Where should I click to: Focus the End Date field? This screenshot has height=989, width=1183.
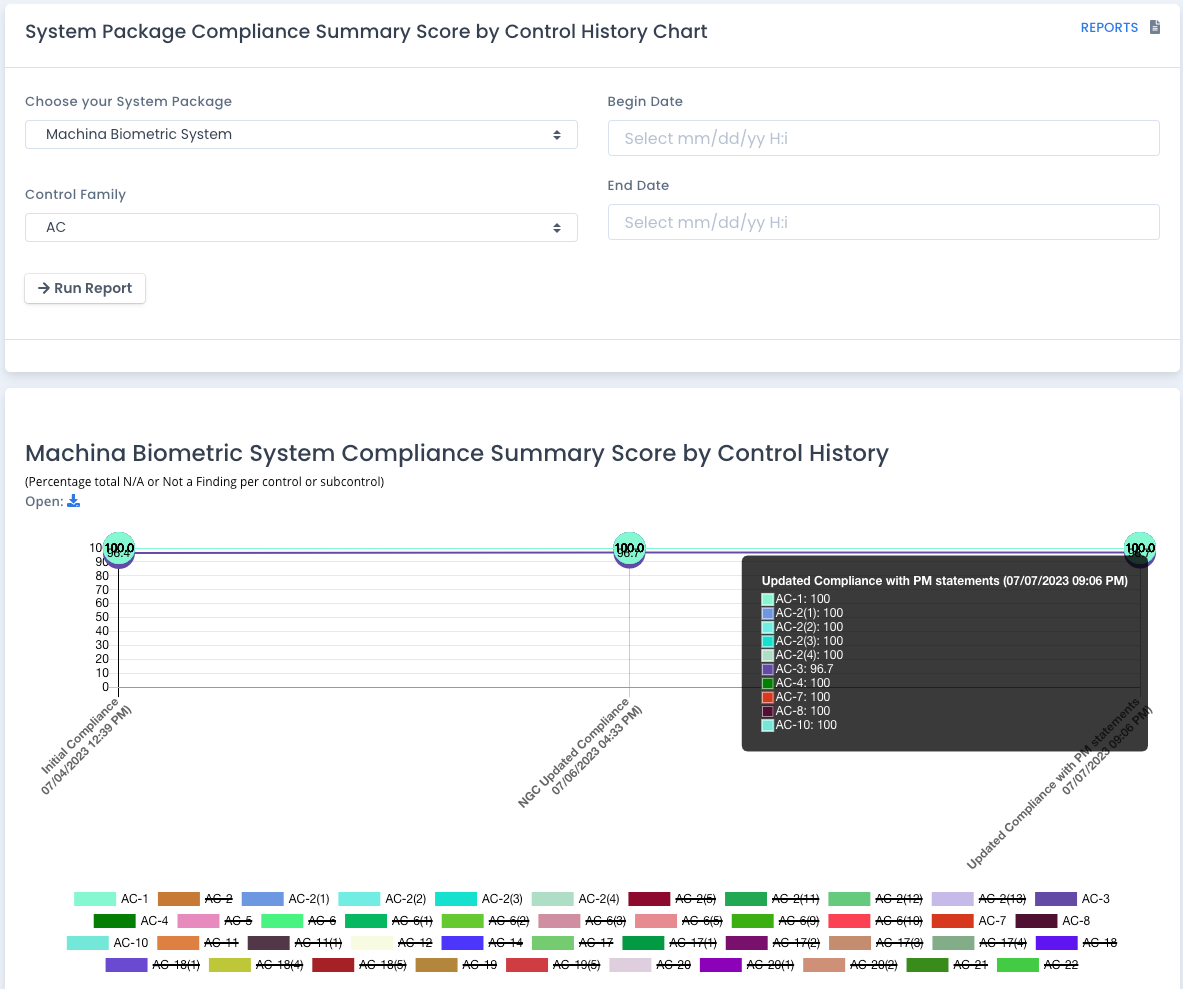[x=883, y=222]
